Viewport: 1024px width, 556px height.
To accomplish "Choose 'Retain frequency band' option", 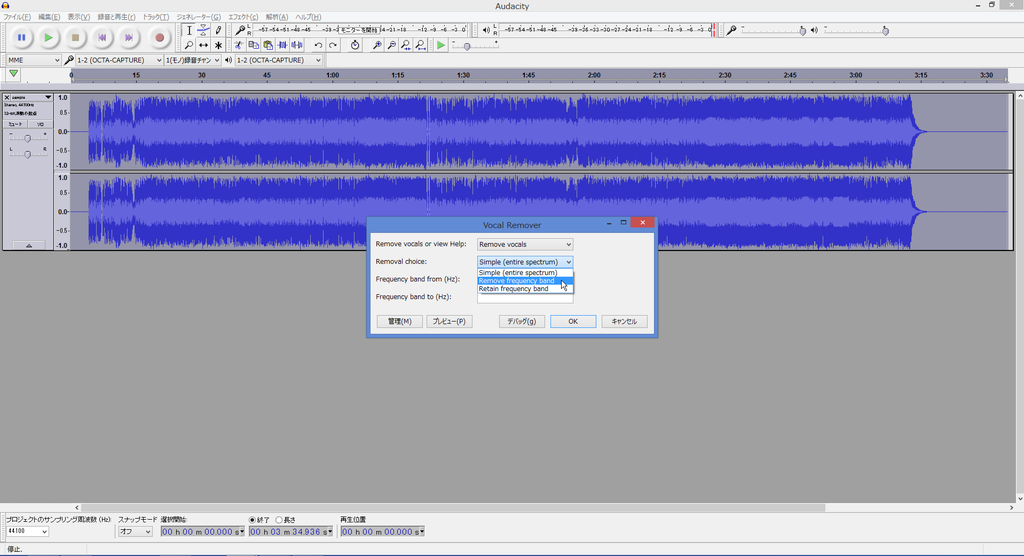I will click(525, 289).
